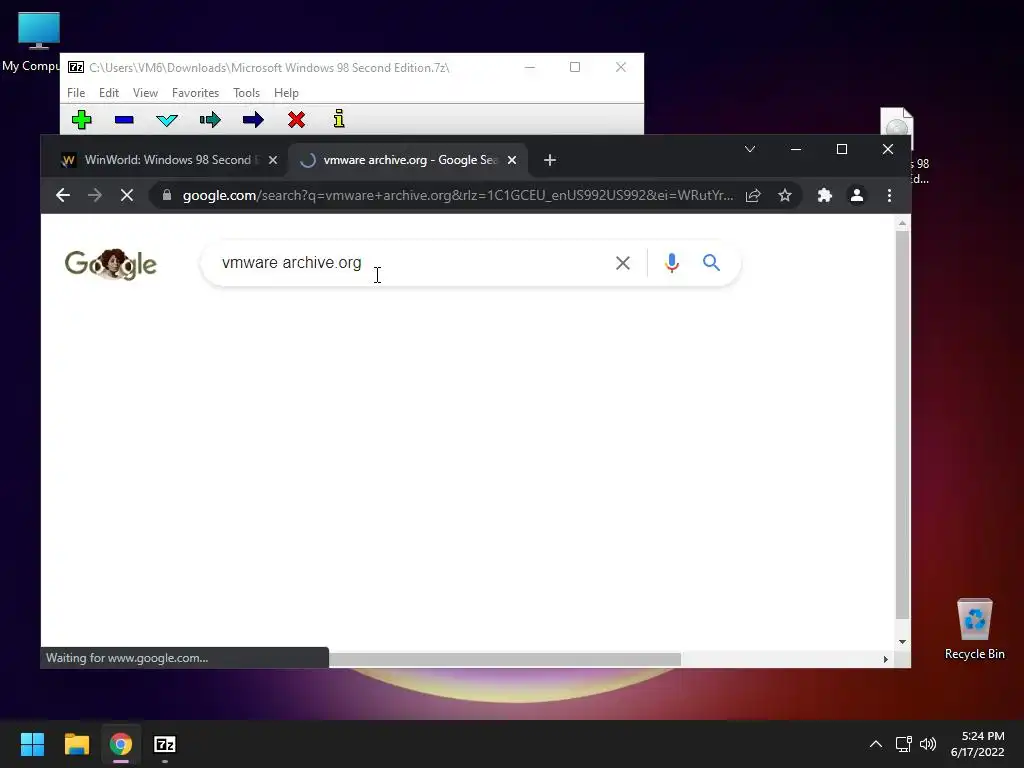Clear the Google search query
Viewport: 1024px width, 768px height.
click(623, 263)
